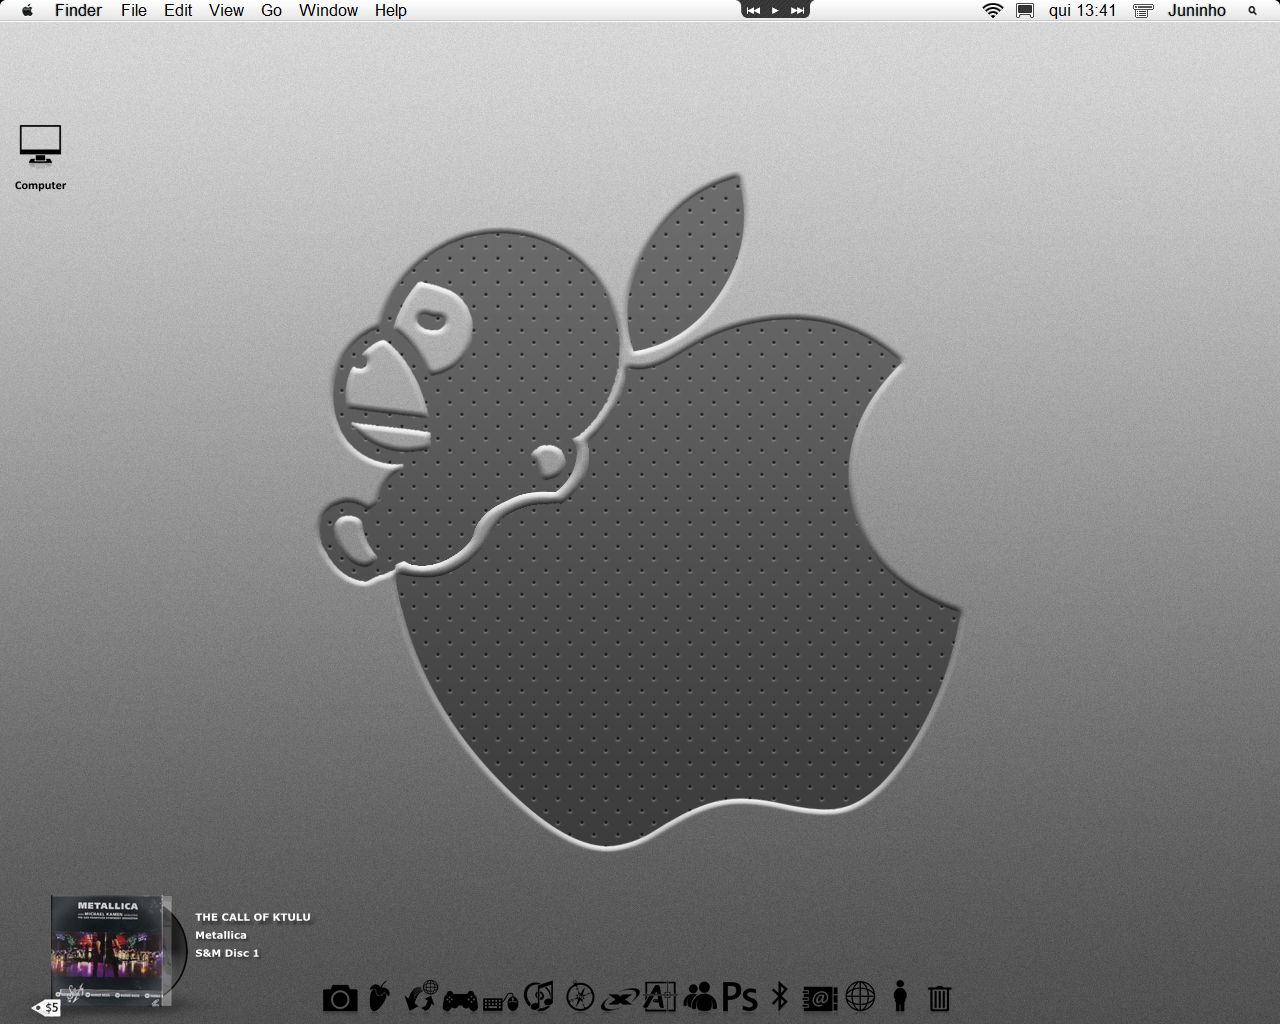The image size is (1280, 1024).
Task: Open the Help menu
Action: pyautogui.click(x=391, y=10)
